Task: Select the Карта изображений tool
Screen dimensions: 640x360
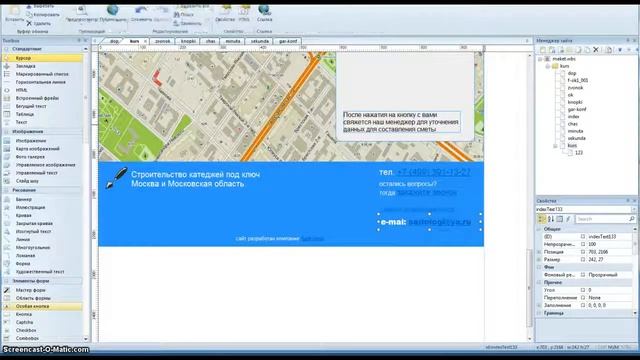Action: 42,149
